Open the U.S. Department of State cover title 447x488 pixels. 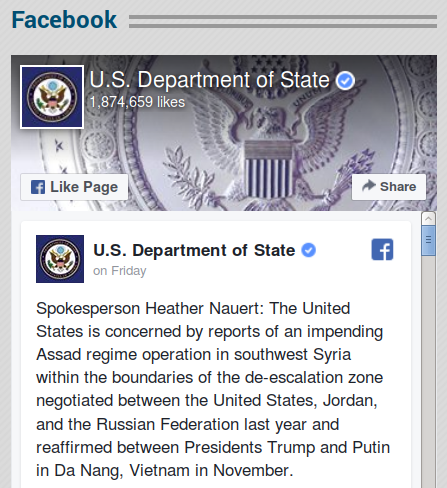pyautogui.click(x=209, y=80)
